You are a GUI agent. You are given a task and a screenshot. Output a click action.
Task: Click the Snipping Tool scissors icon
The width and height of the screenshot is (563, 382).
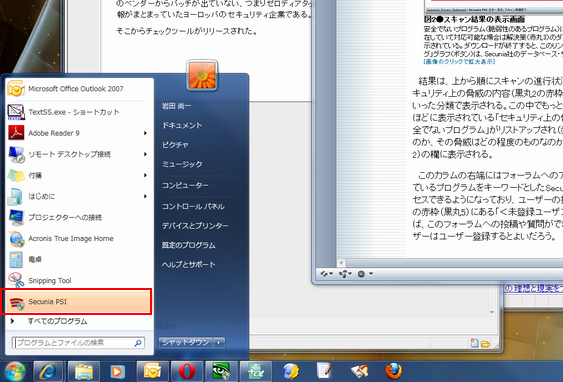point(15,280)
